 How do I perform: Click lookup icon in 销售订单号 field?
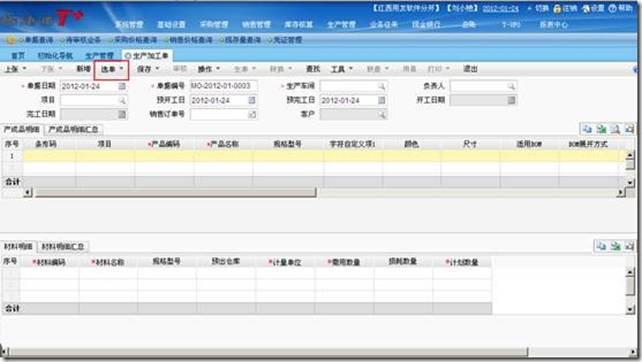point(252,115)
